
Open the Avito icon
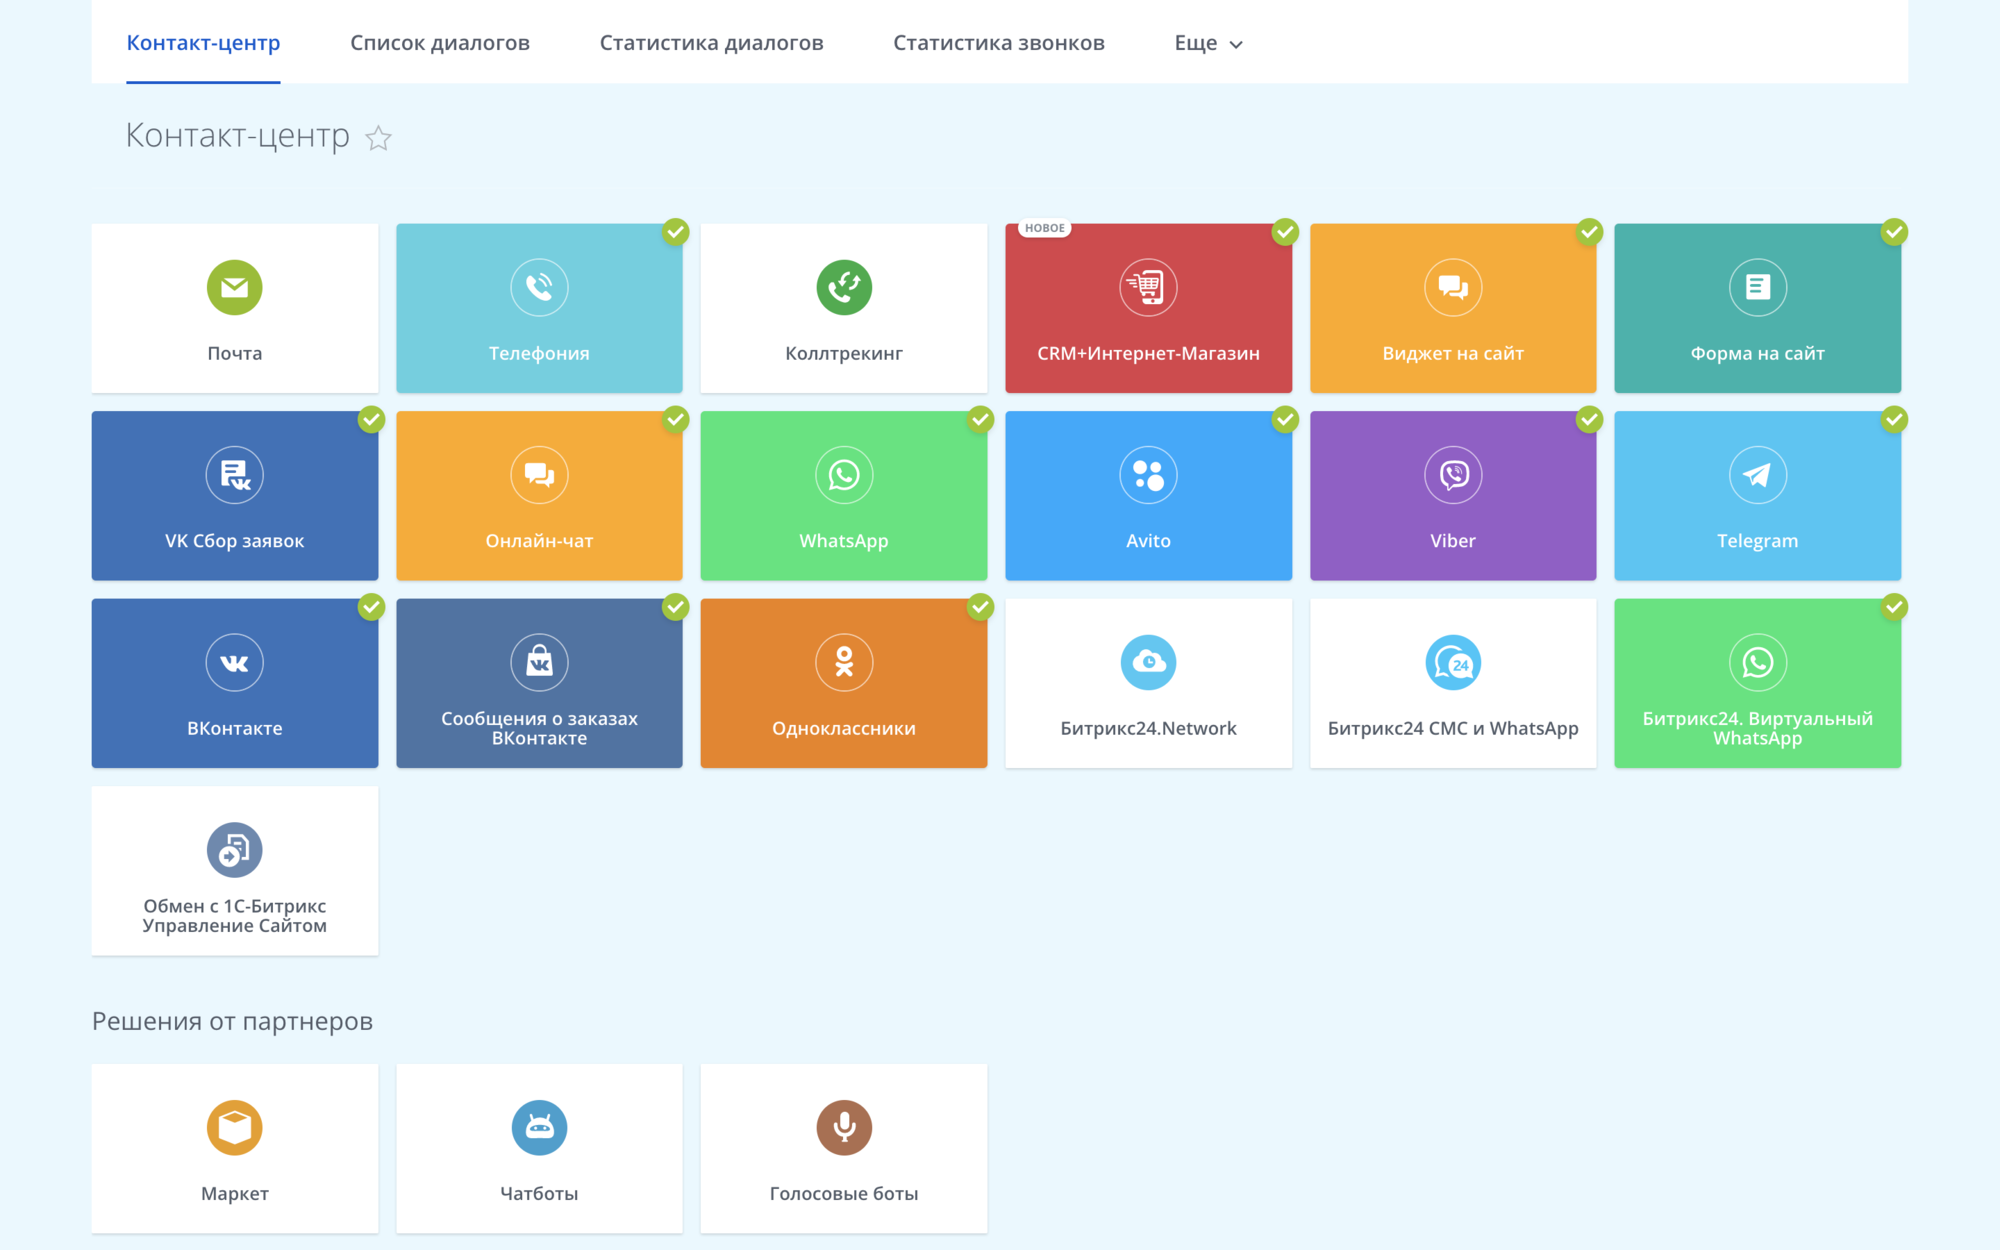coord(1148,475)
